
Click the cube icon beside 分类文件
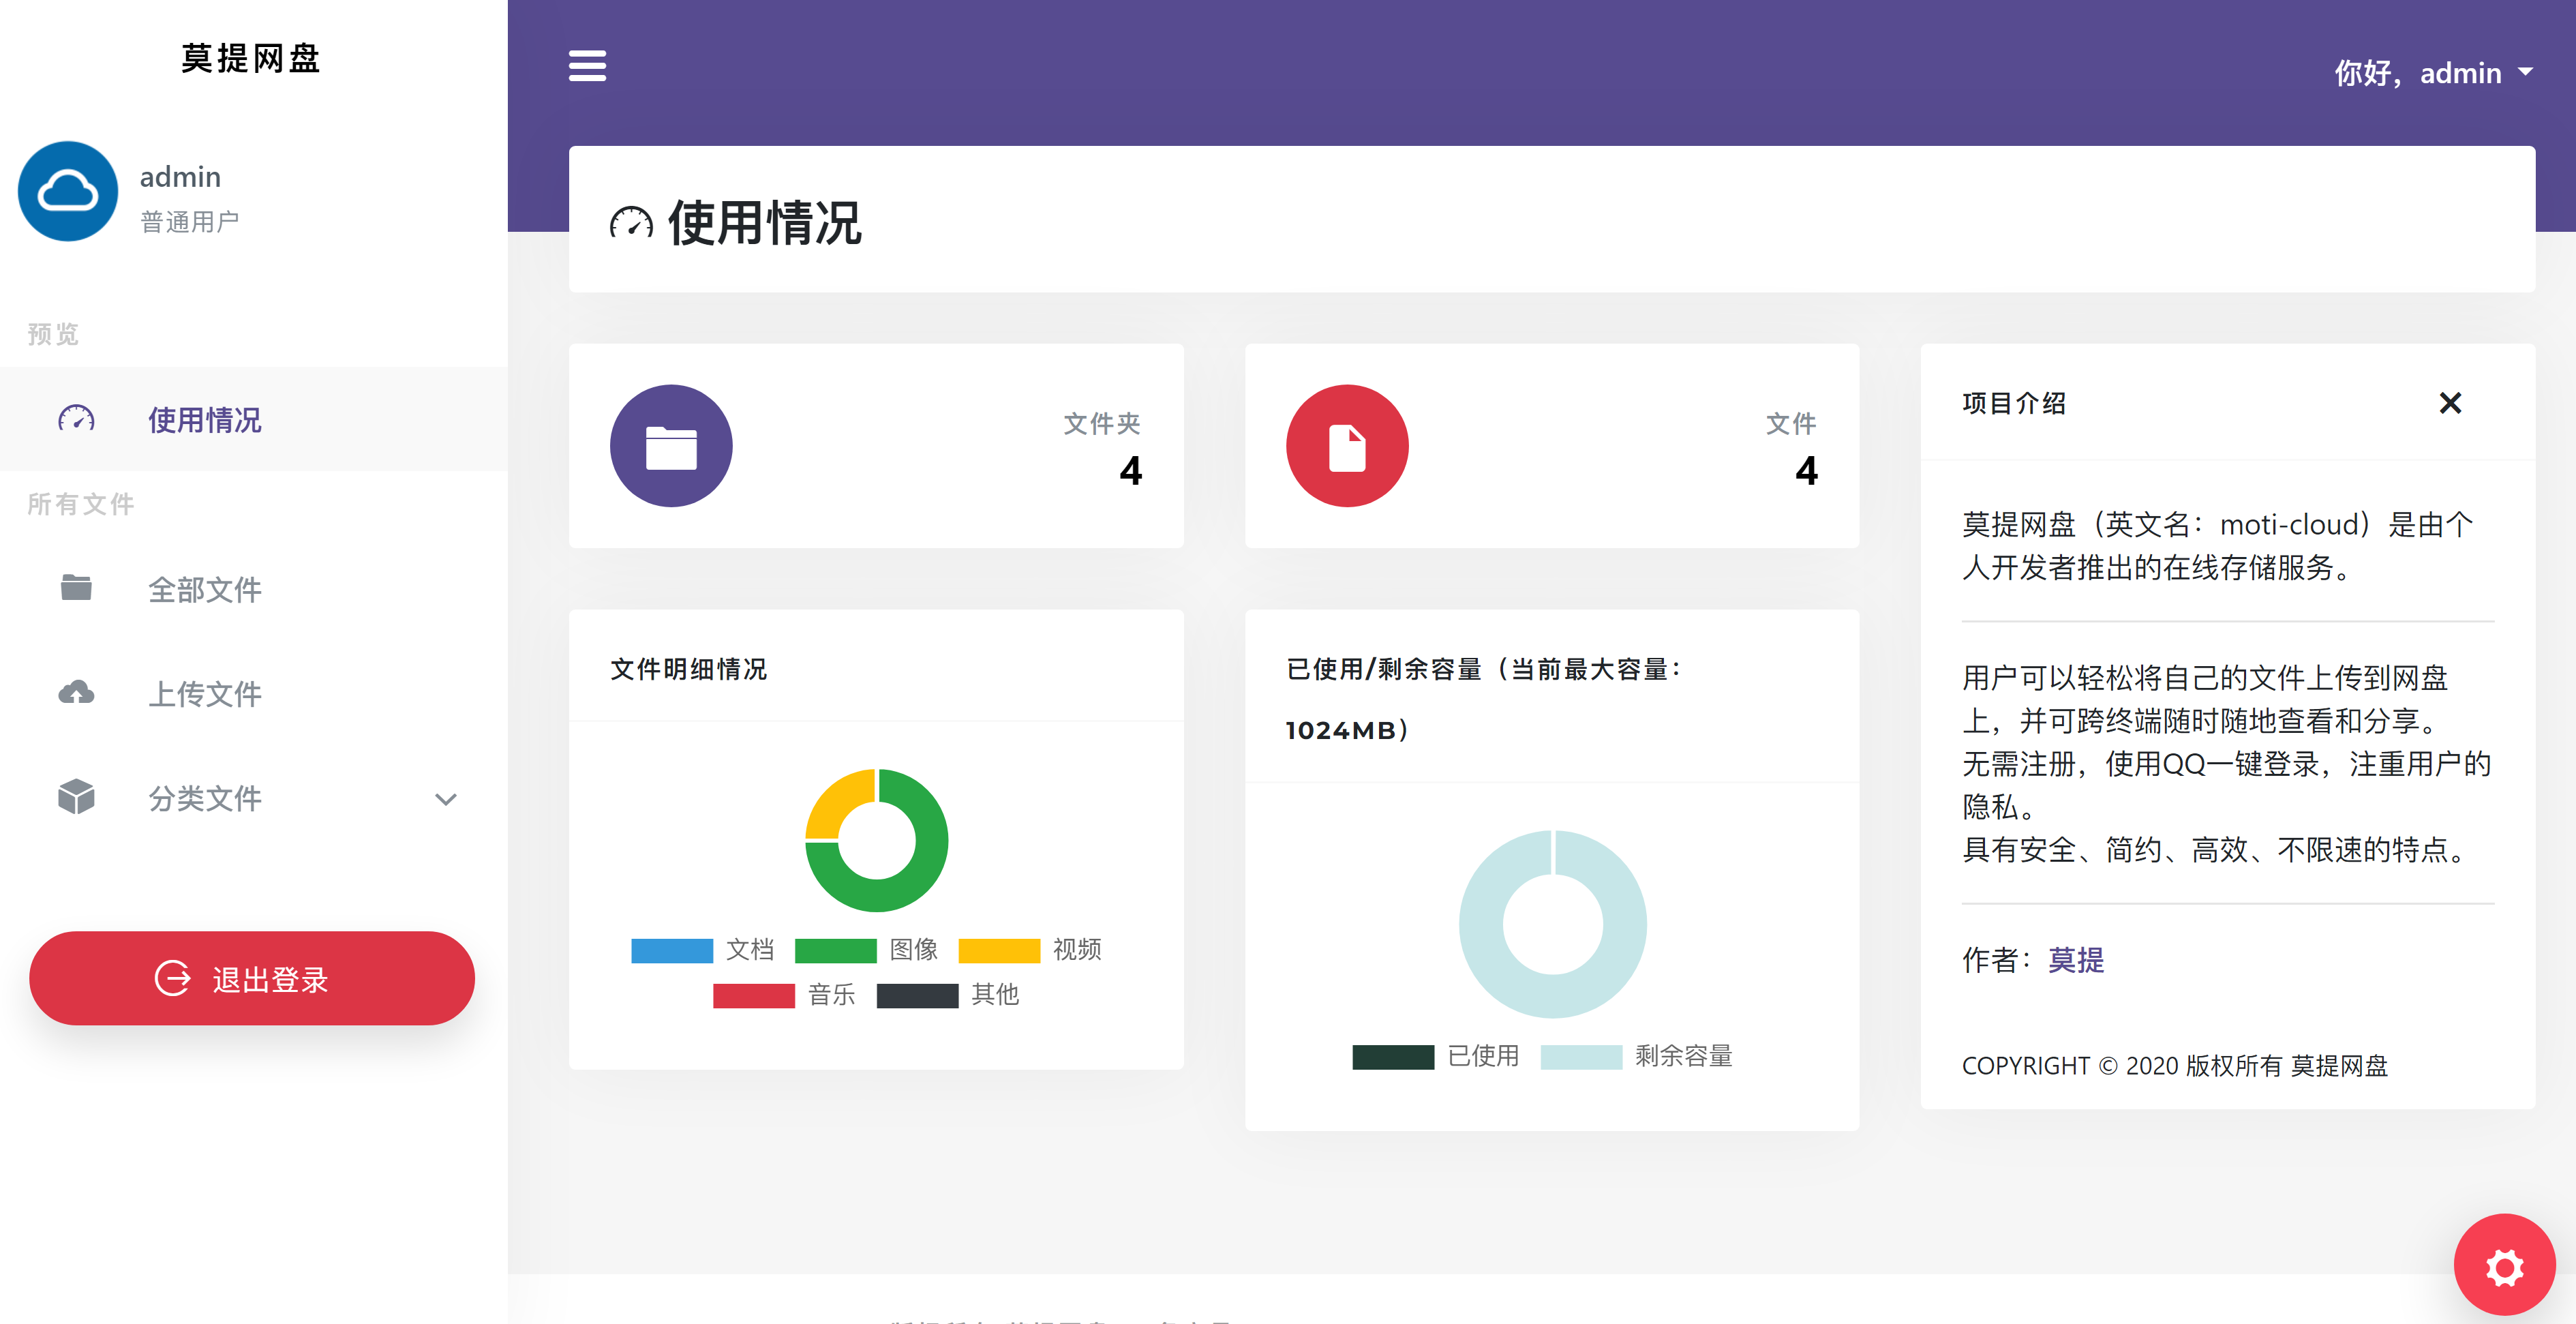click(76, 797)
